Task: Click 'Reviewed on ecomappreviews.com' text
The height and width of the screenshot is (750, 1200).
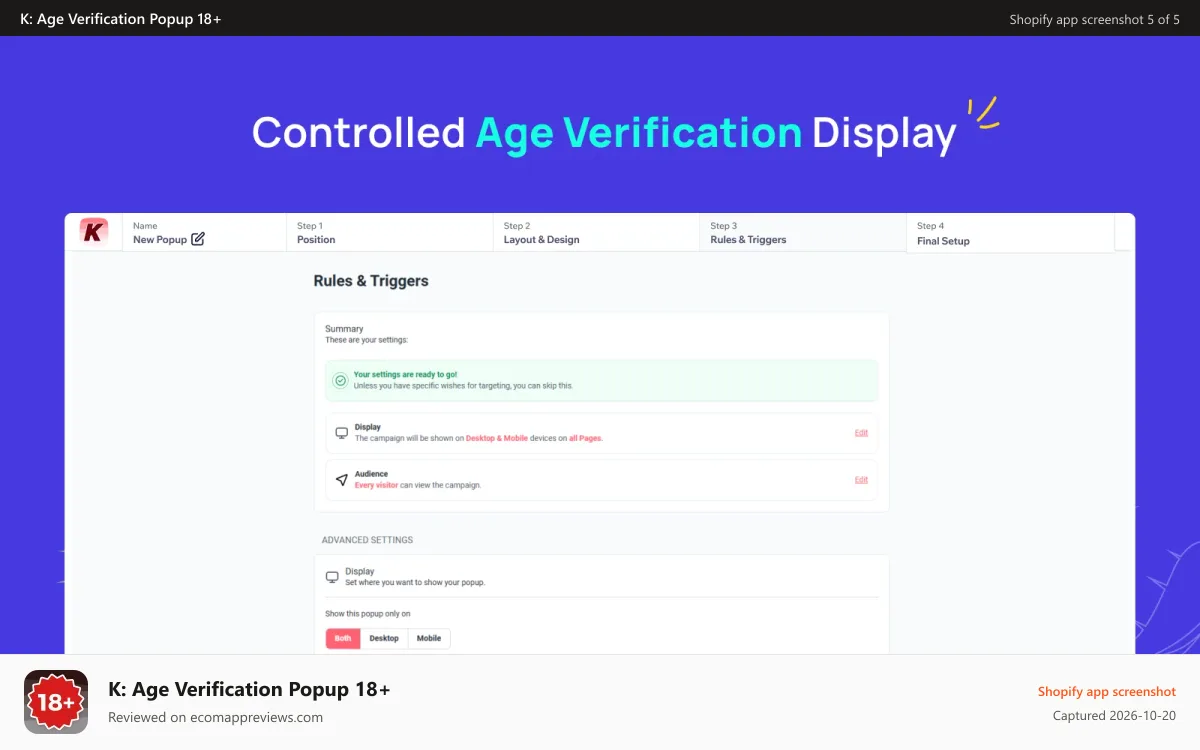Action: [x=215, y=717]
